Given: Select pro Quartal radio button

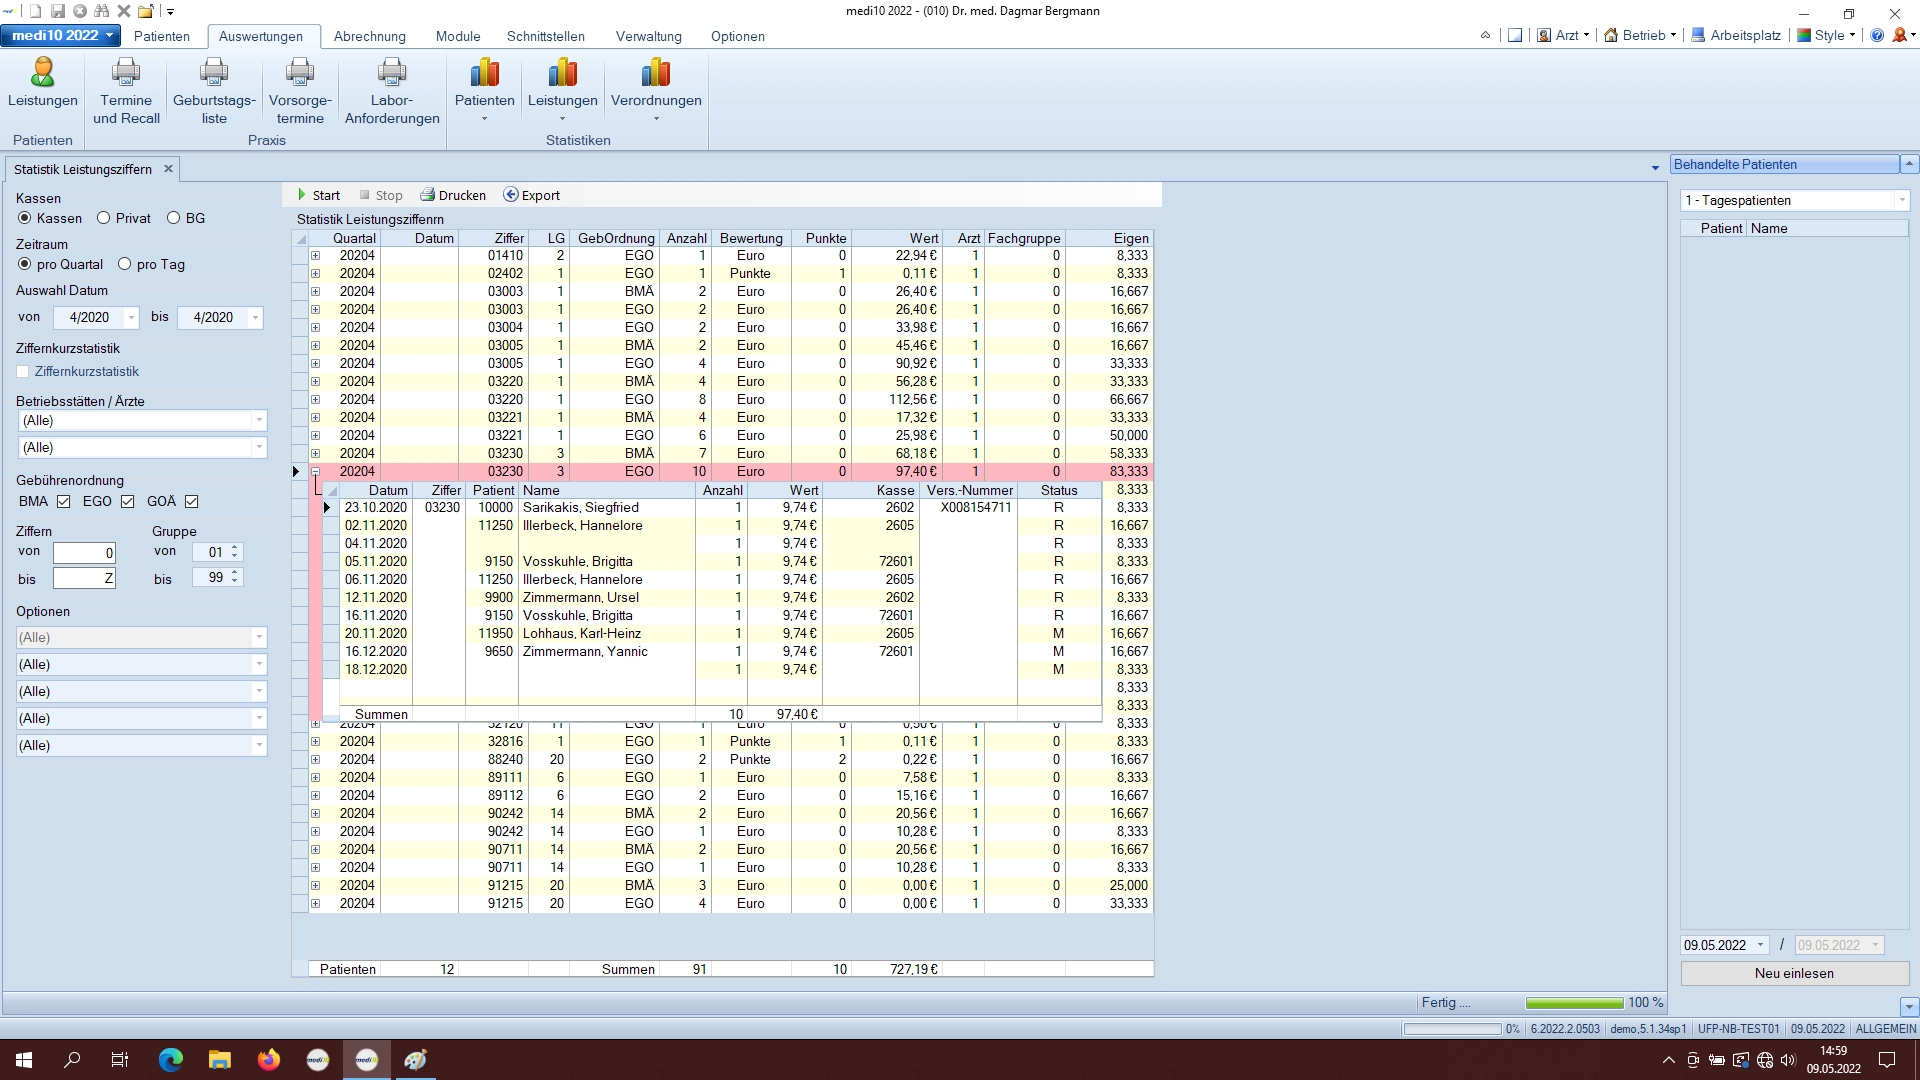Looking at the screenshot, I should pyautogui.click(x=25, y=264).
